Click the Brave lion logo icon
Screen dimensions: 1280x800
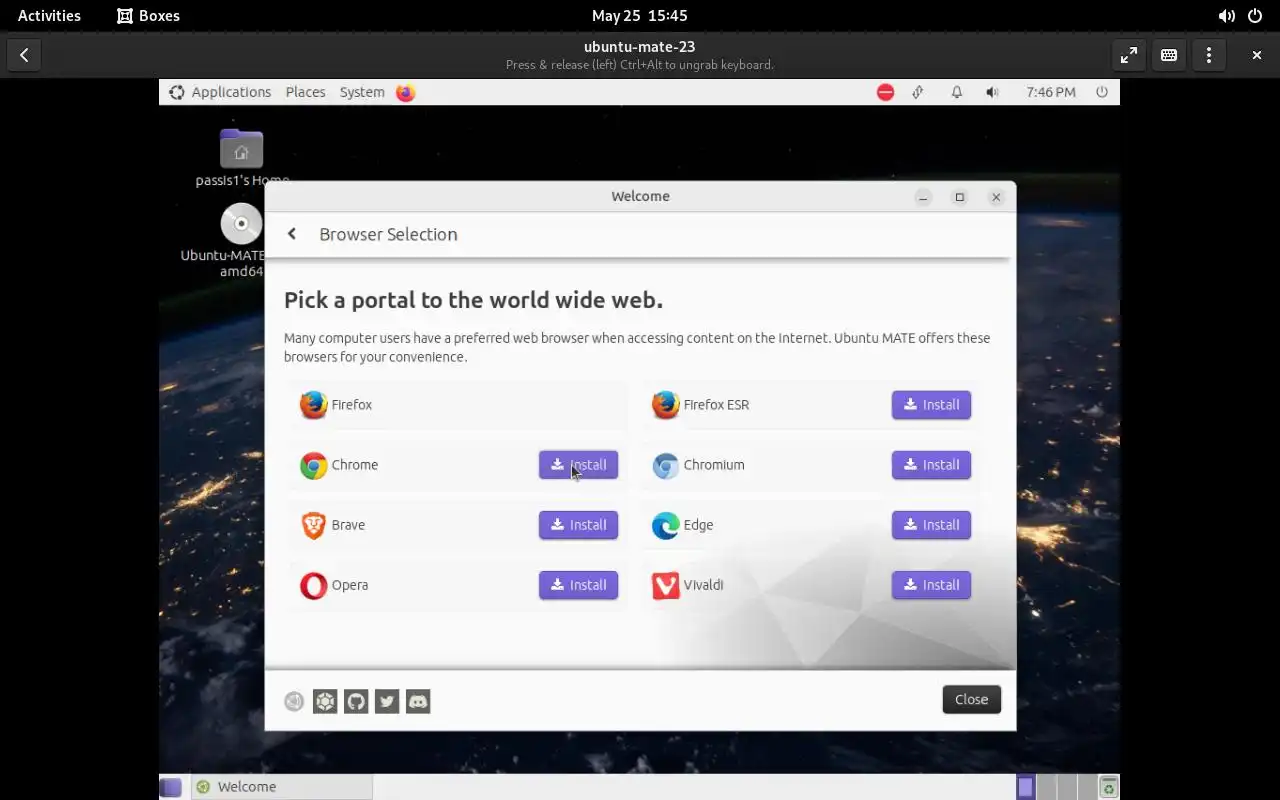313,525
